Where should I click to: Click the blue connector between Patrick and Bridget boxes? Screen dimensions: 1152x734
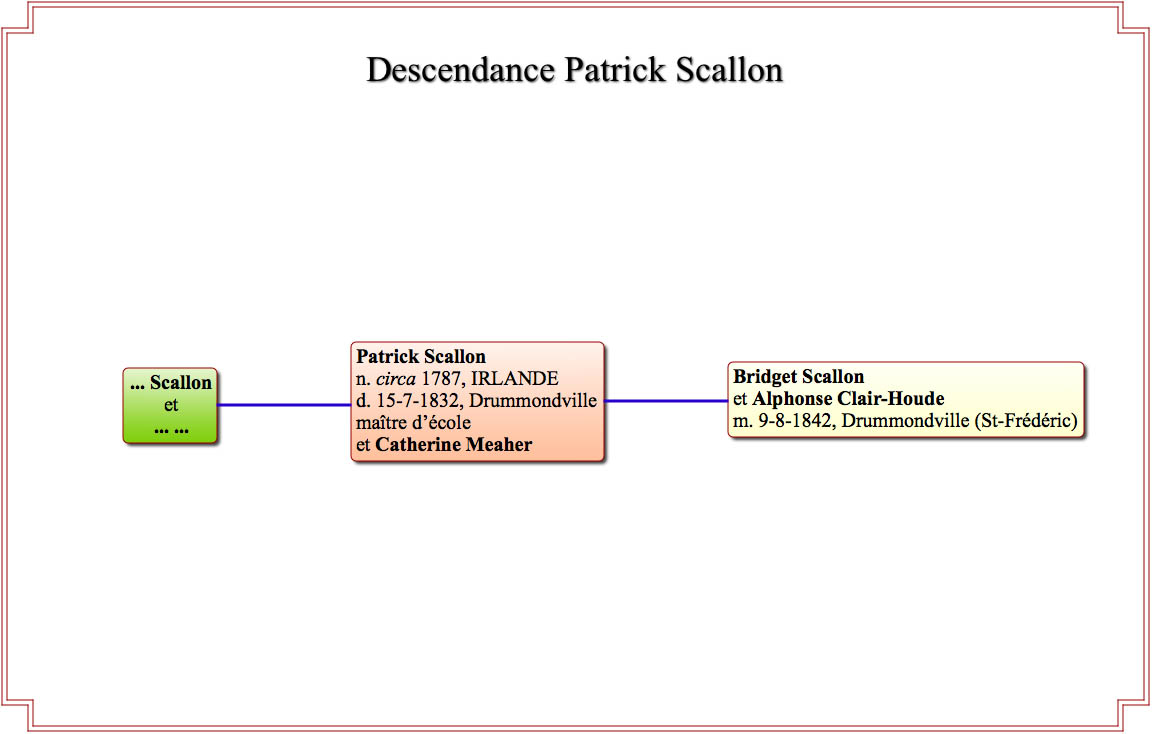pos(666,401)
